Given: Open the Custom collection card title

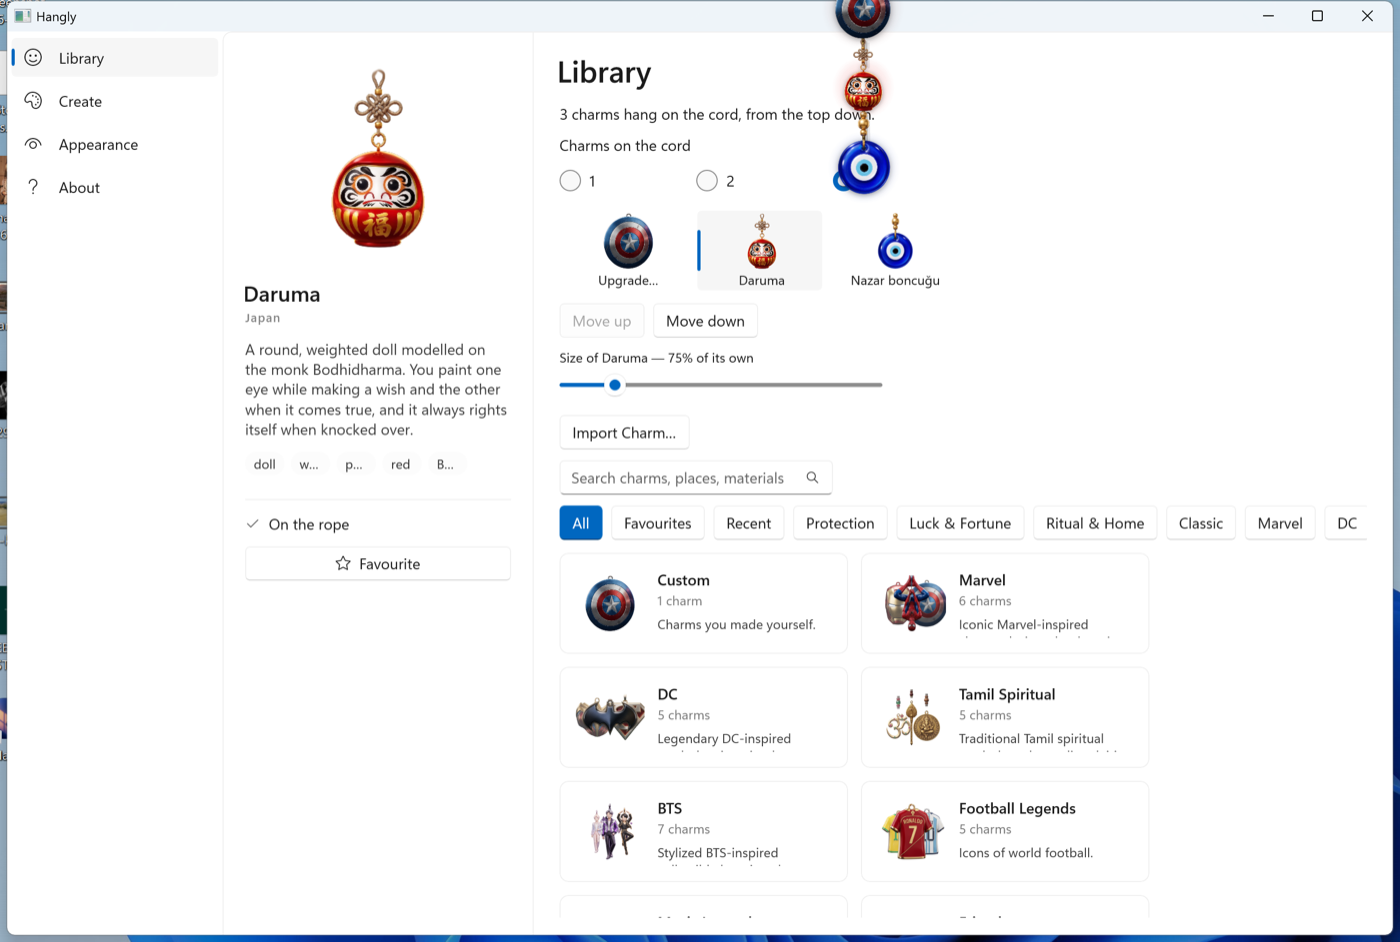Looking at the screenshot, I should [x=683, y=580].
